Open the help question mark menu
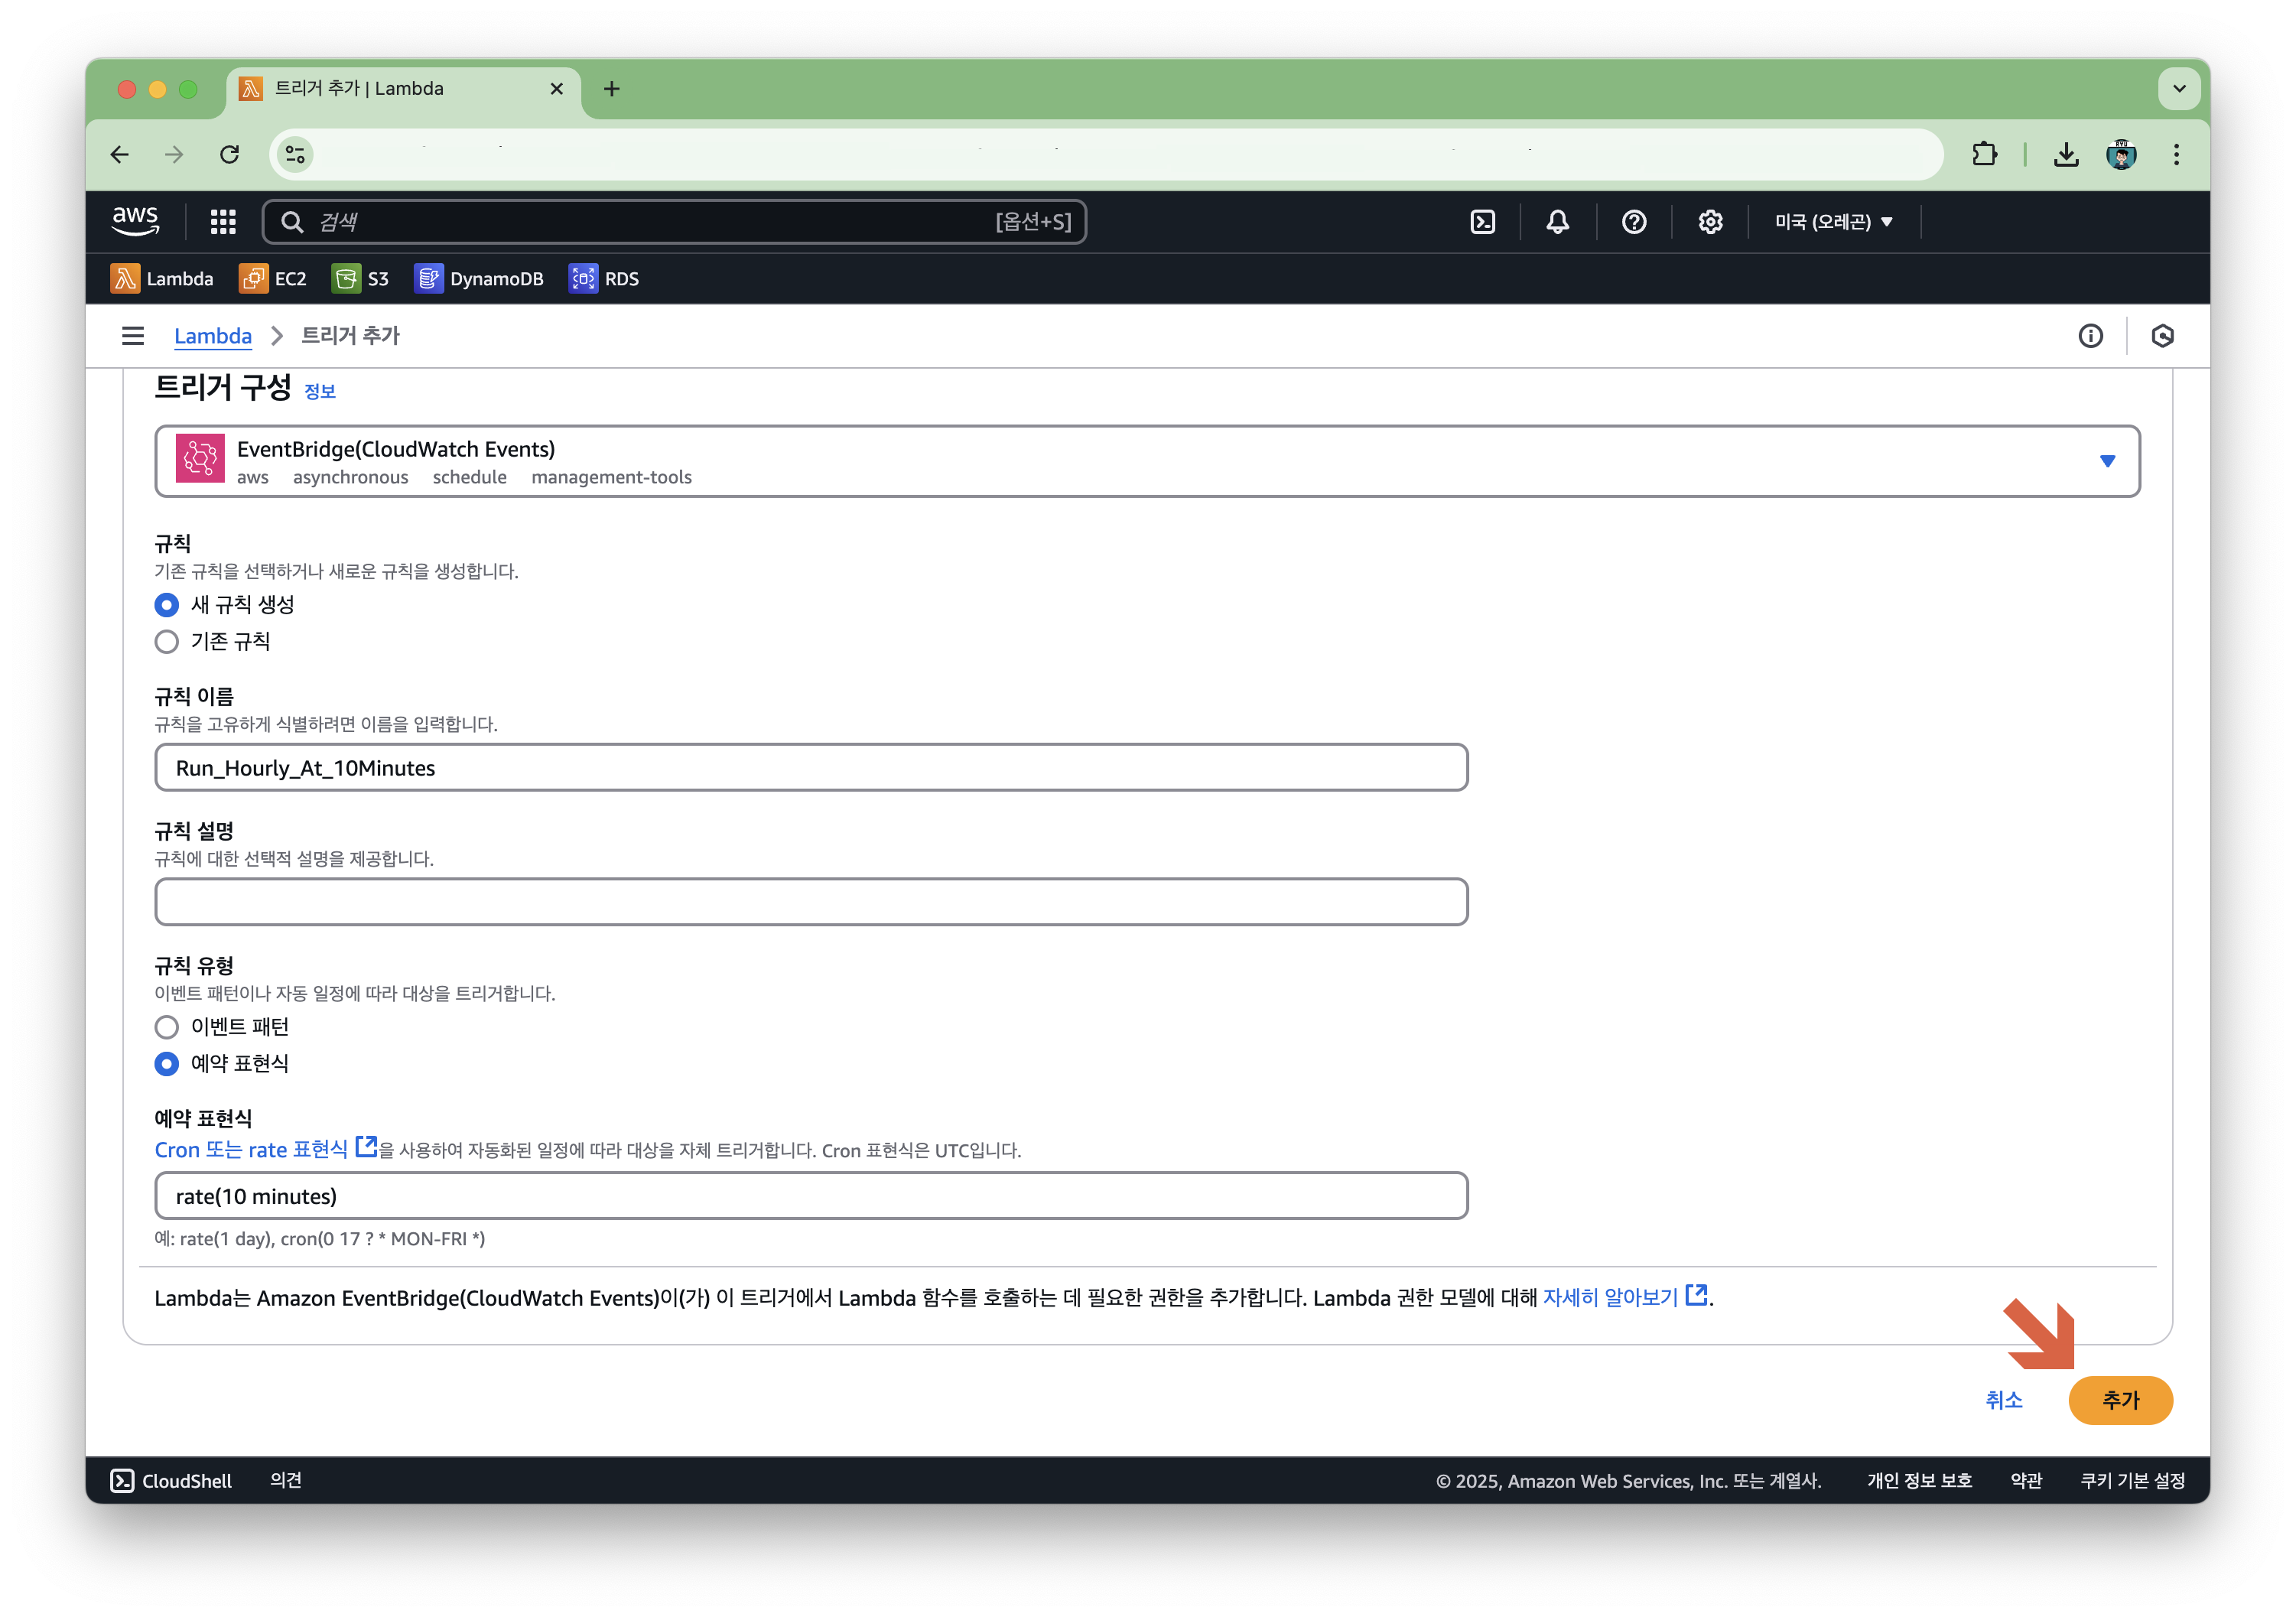The image size is (2296, 1617). (1634, 222)
